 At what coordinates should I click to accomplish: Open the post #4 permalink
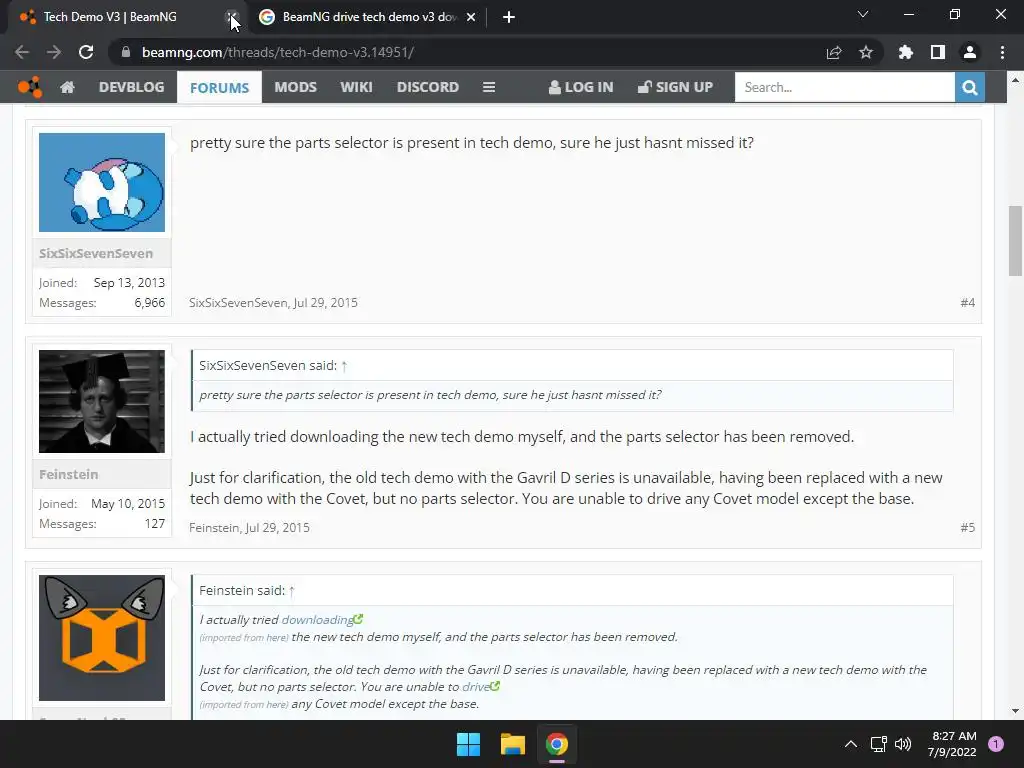(967, 302)
